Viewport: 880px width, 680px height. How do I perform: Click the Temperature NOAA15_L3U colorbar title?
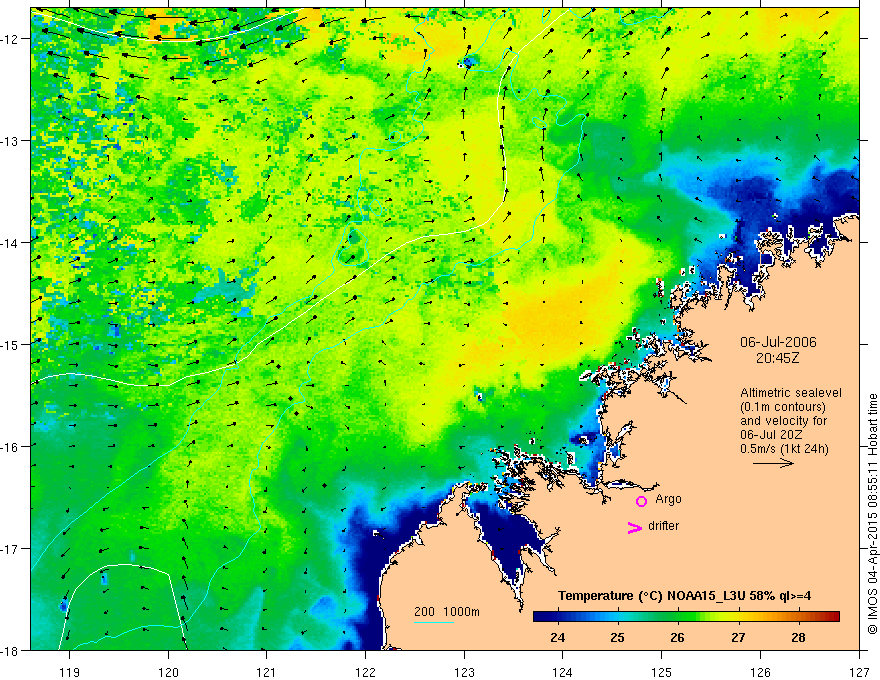684,596
